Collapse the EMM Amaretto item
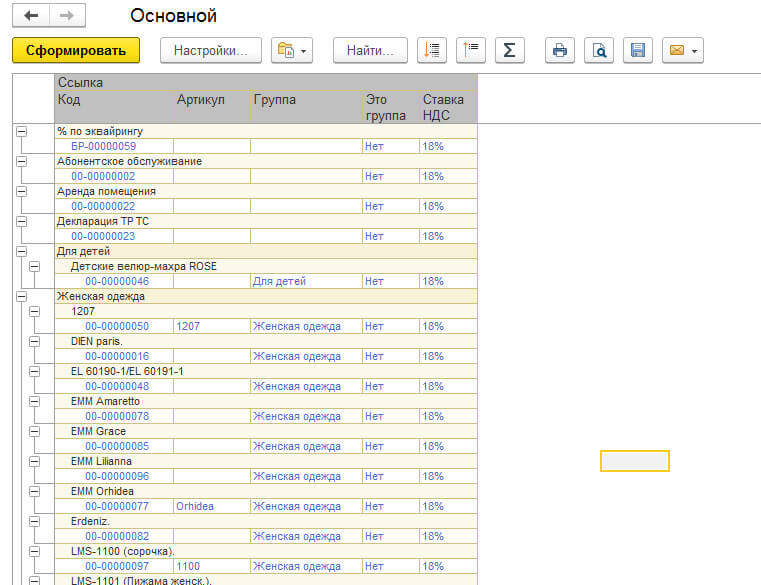Screen dimensions: 761x585 coord(35,402)
